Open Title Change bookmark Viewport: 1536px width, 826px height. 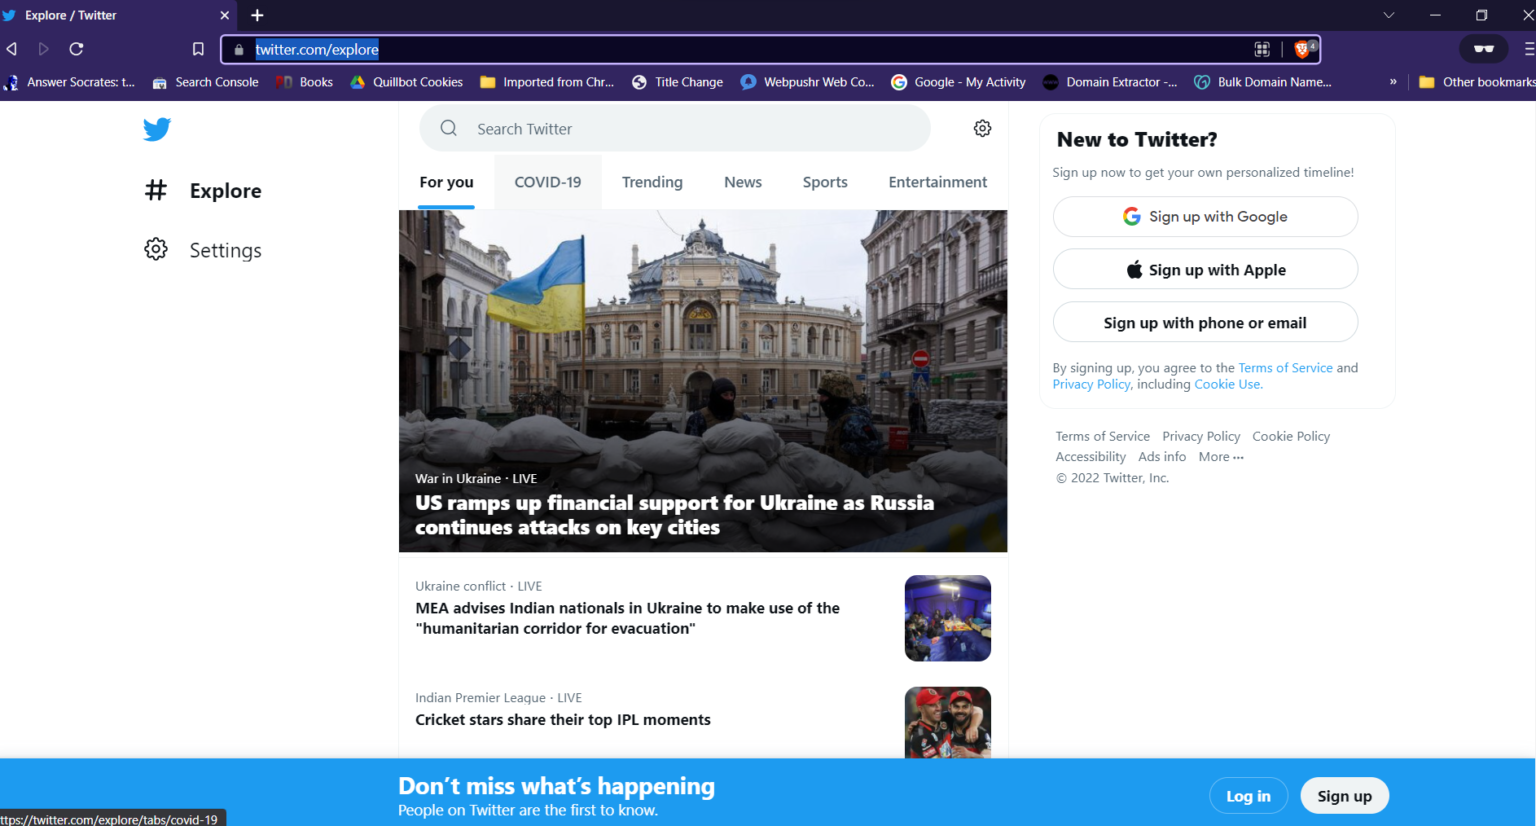(x=678, y=82)
